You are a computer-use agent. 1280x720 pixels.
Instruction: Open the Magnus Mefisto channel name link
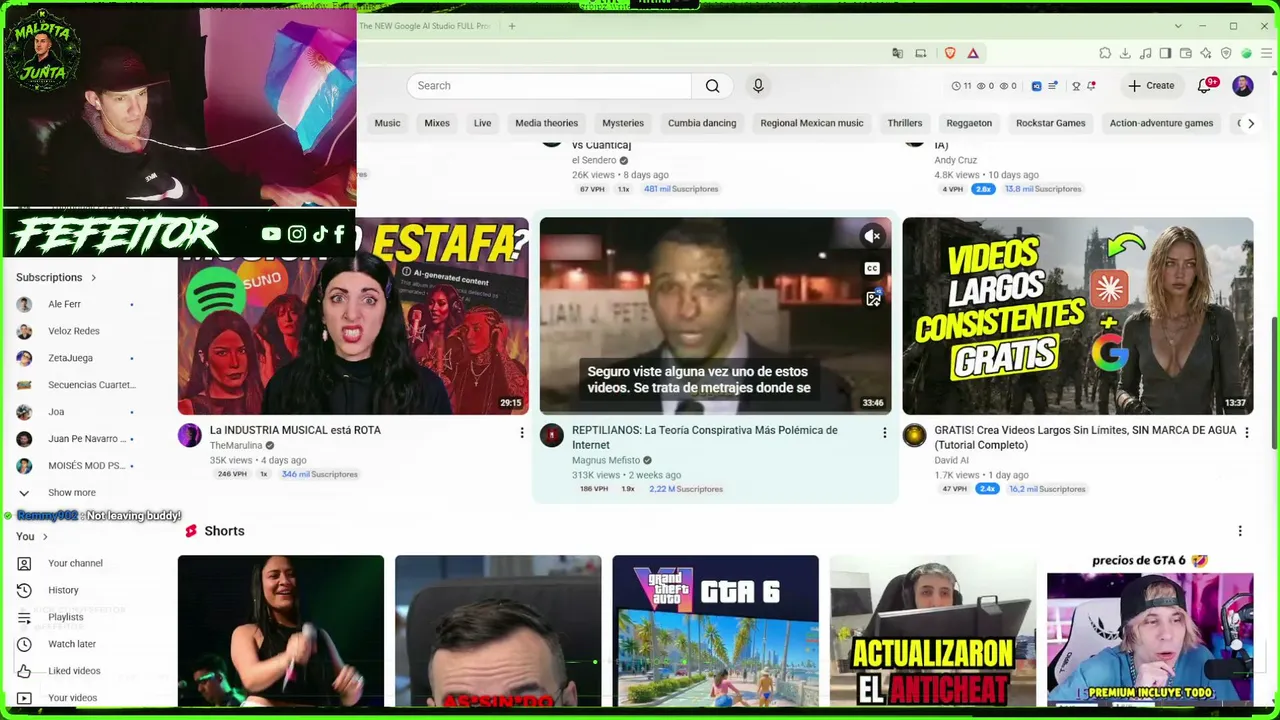(606, 460)
